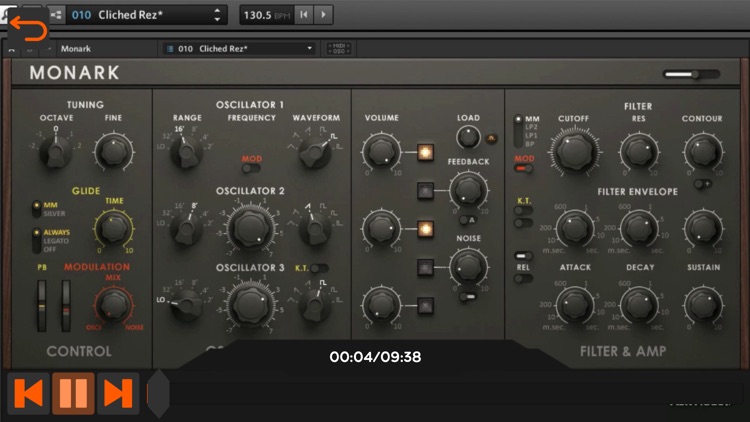Skip to the next video chapter
Screen dimensions: 750x422
point(118,393)
